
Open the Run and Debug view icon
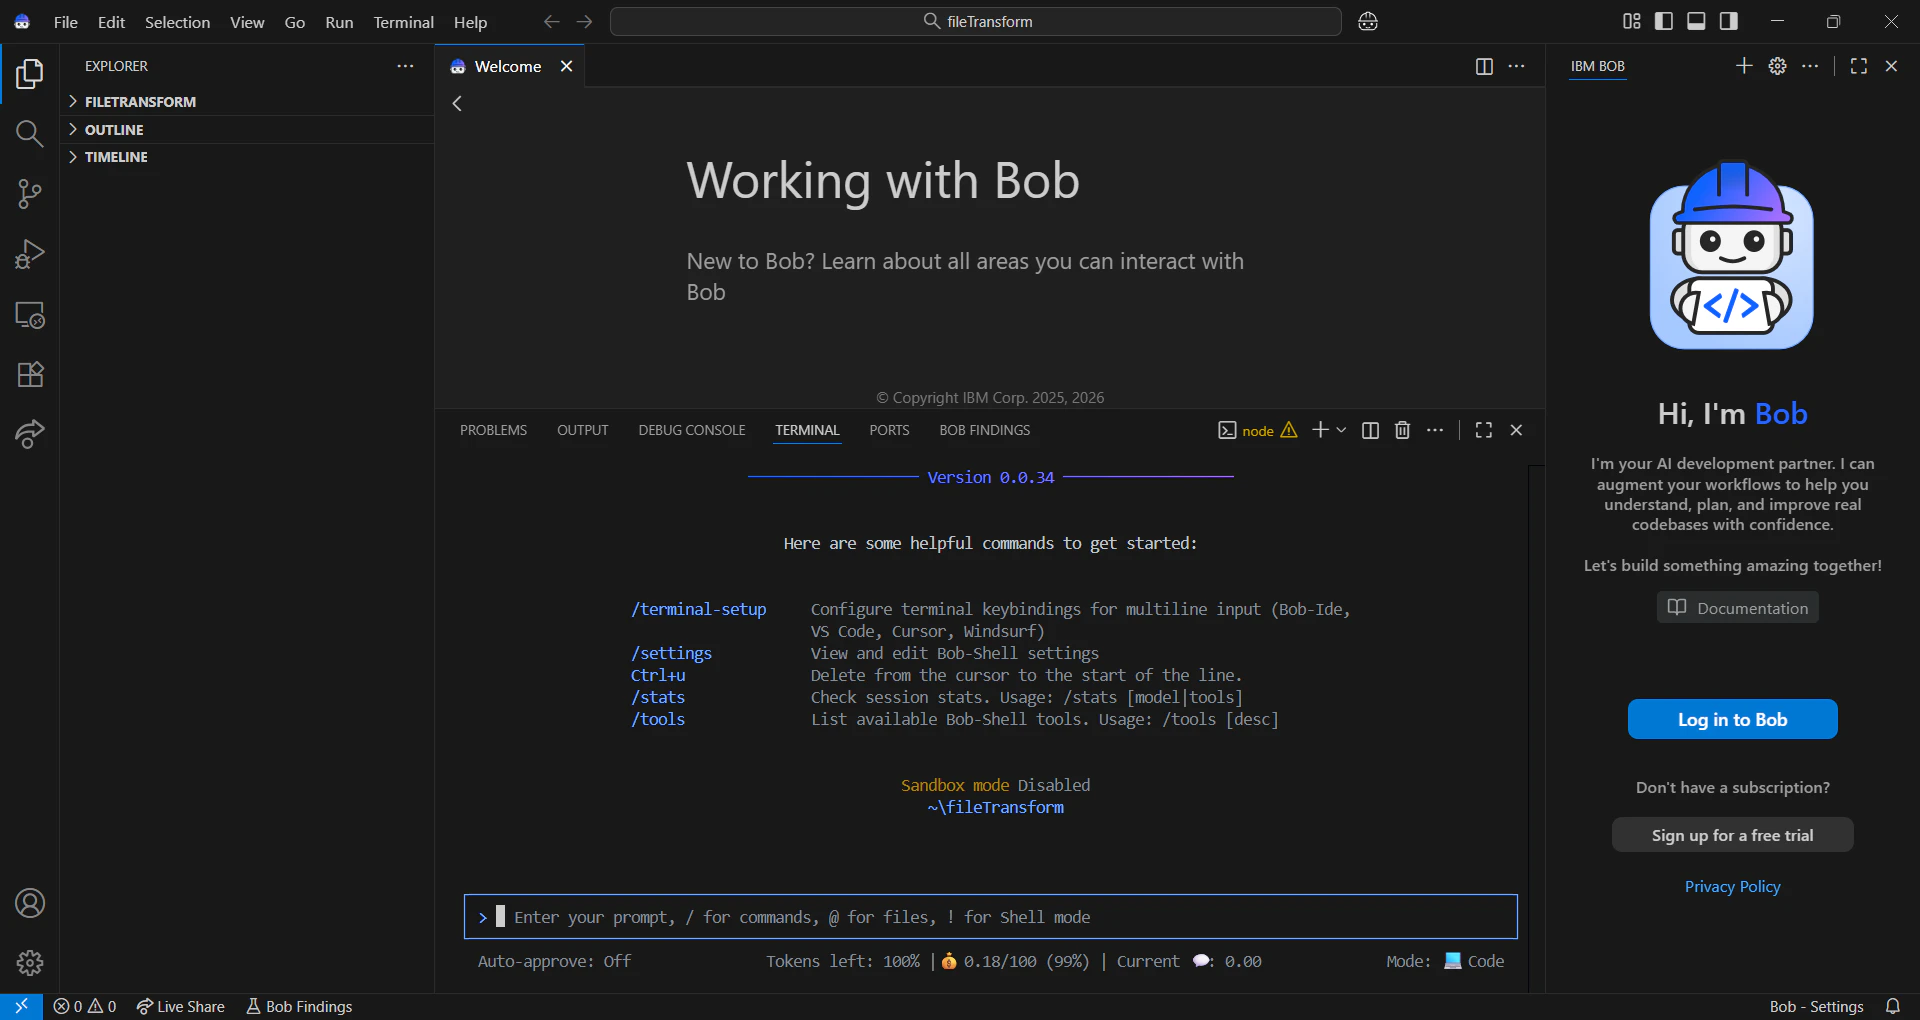pyautogui.click(x=30, y=254)
